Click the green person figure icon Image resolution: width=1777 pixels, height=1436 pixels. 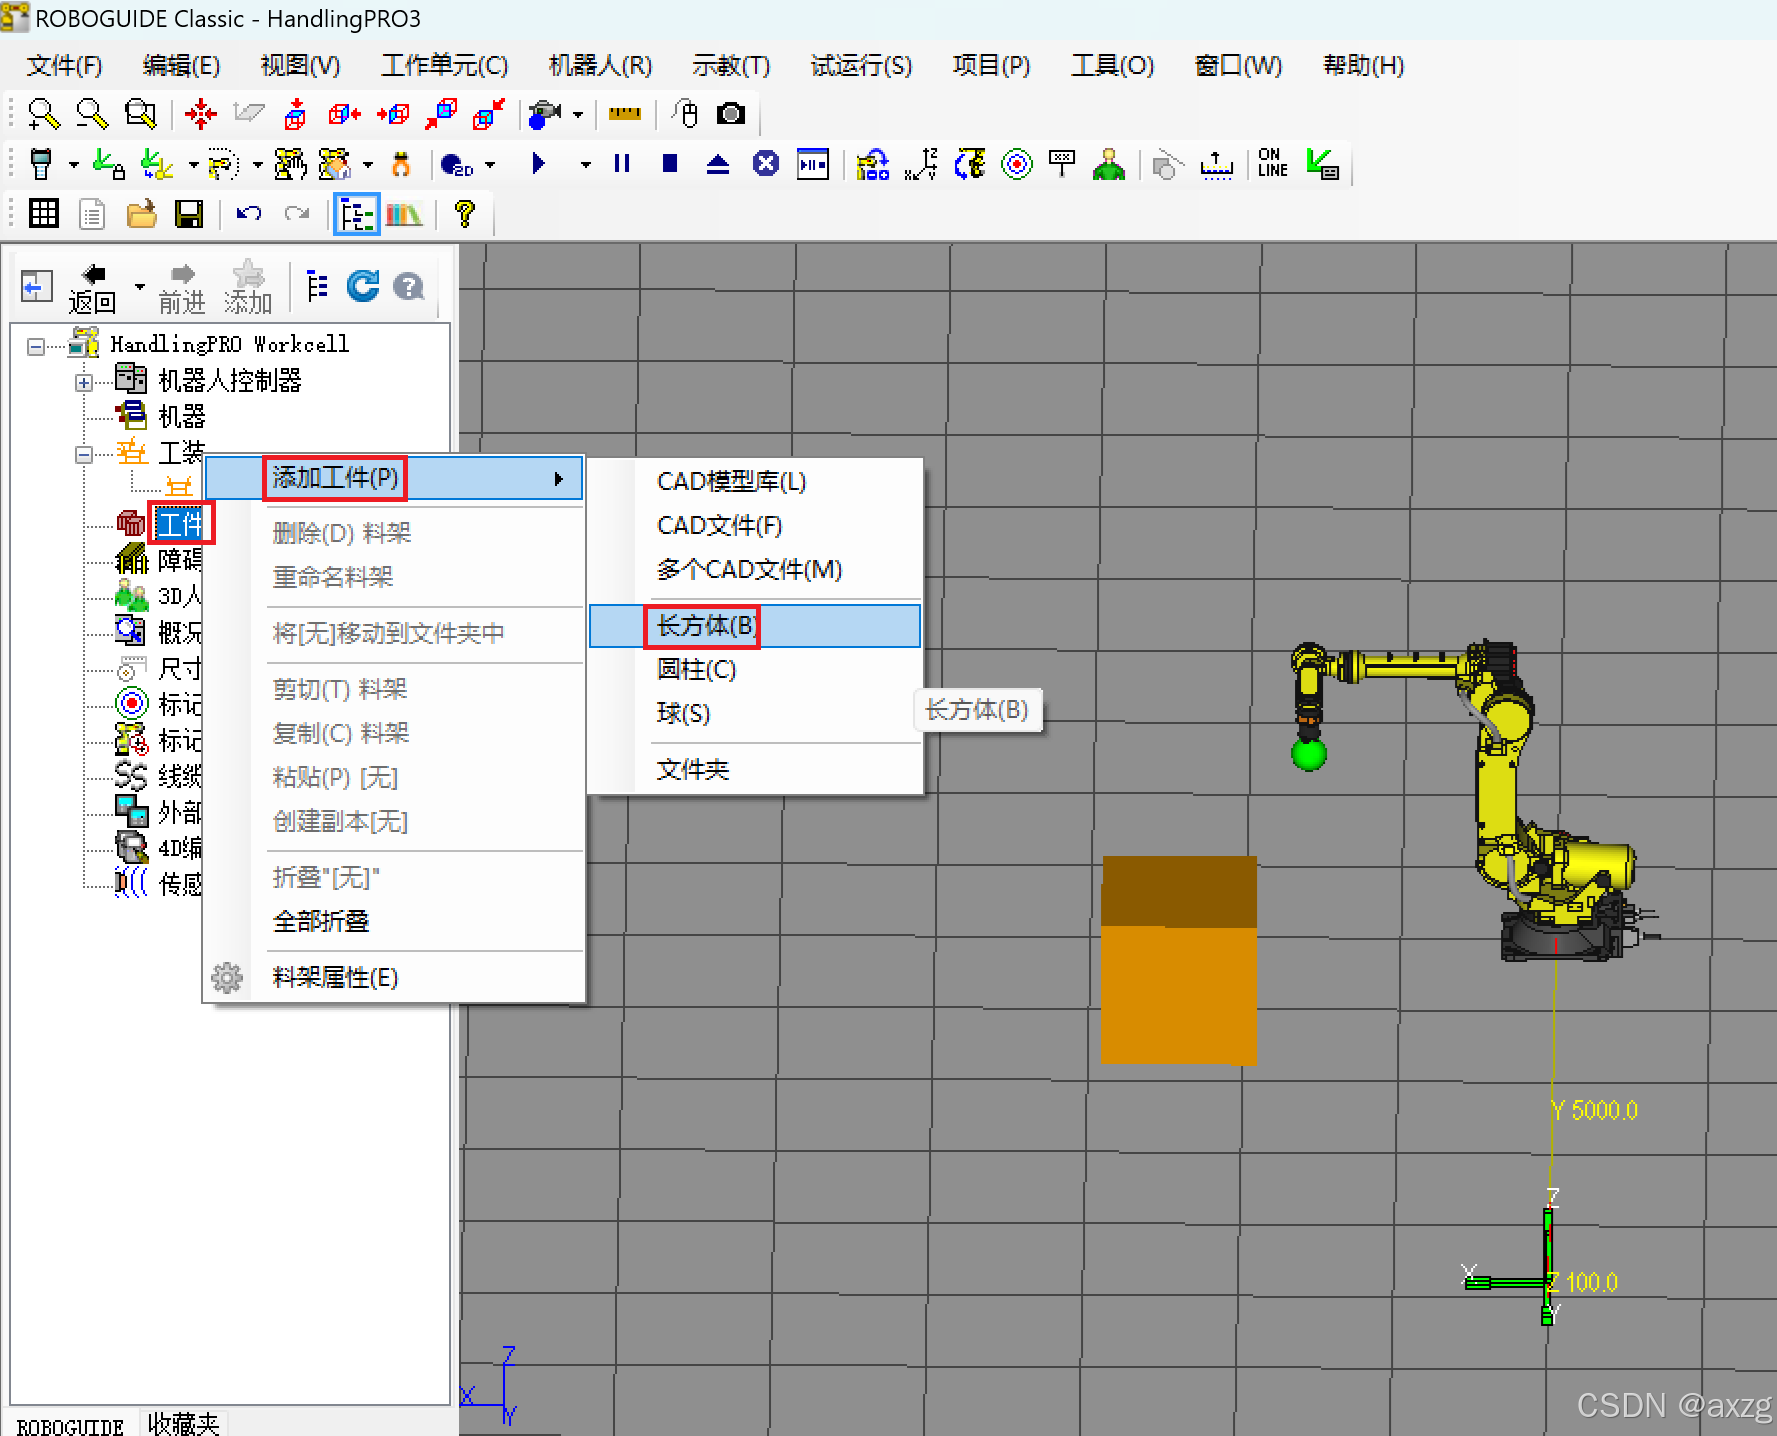pyautogui.click(x=1109, y=164)
